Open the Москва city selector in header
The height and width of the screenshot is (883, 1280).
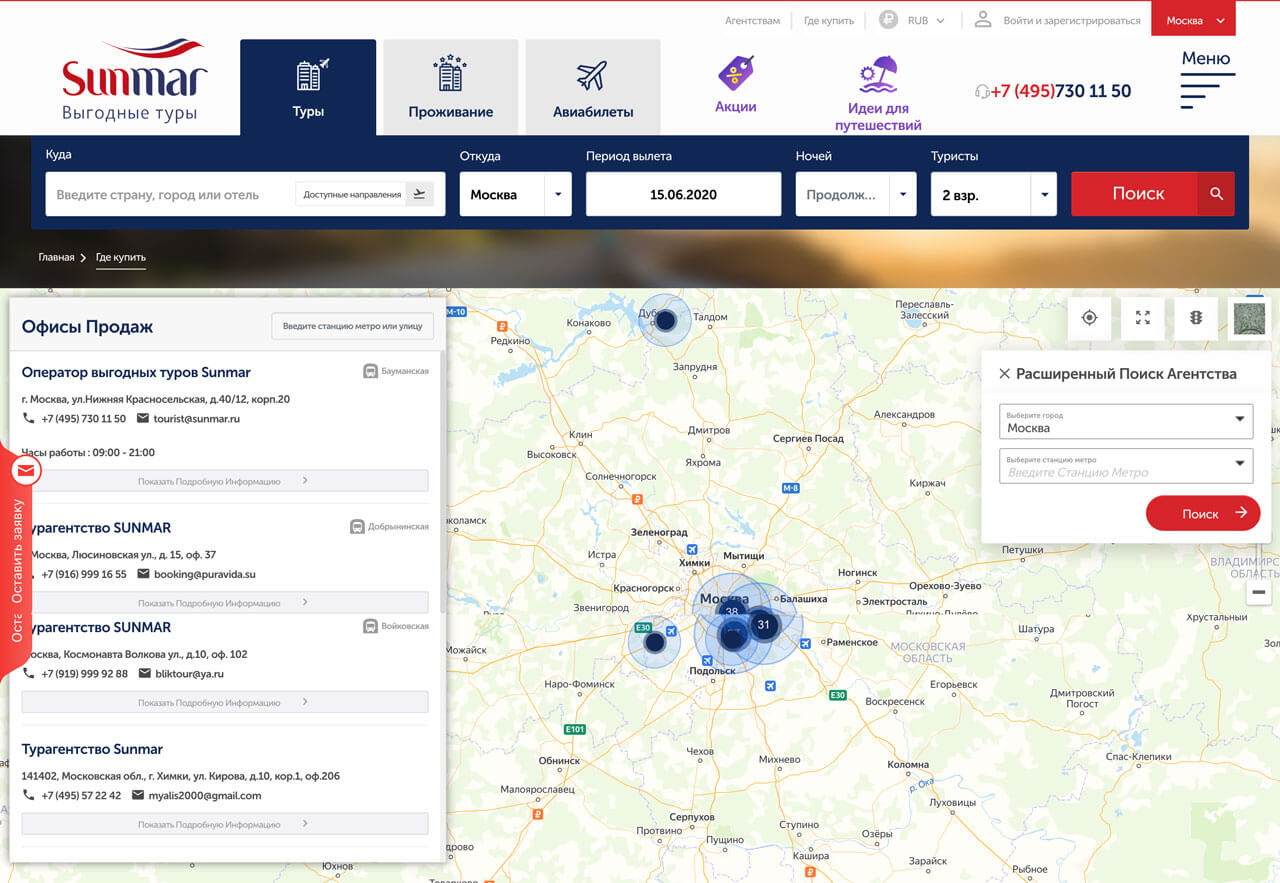pos(1194,20)
